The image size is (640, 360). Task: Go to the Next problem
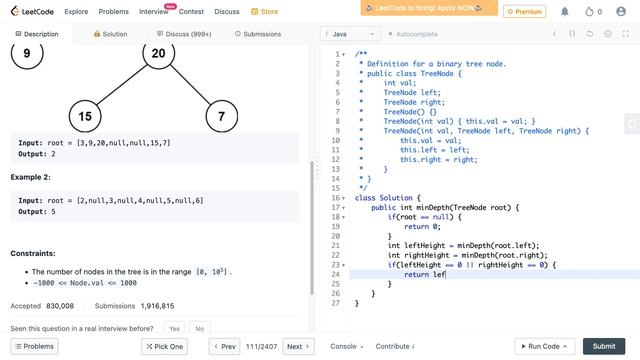click(x=298, y=346)
